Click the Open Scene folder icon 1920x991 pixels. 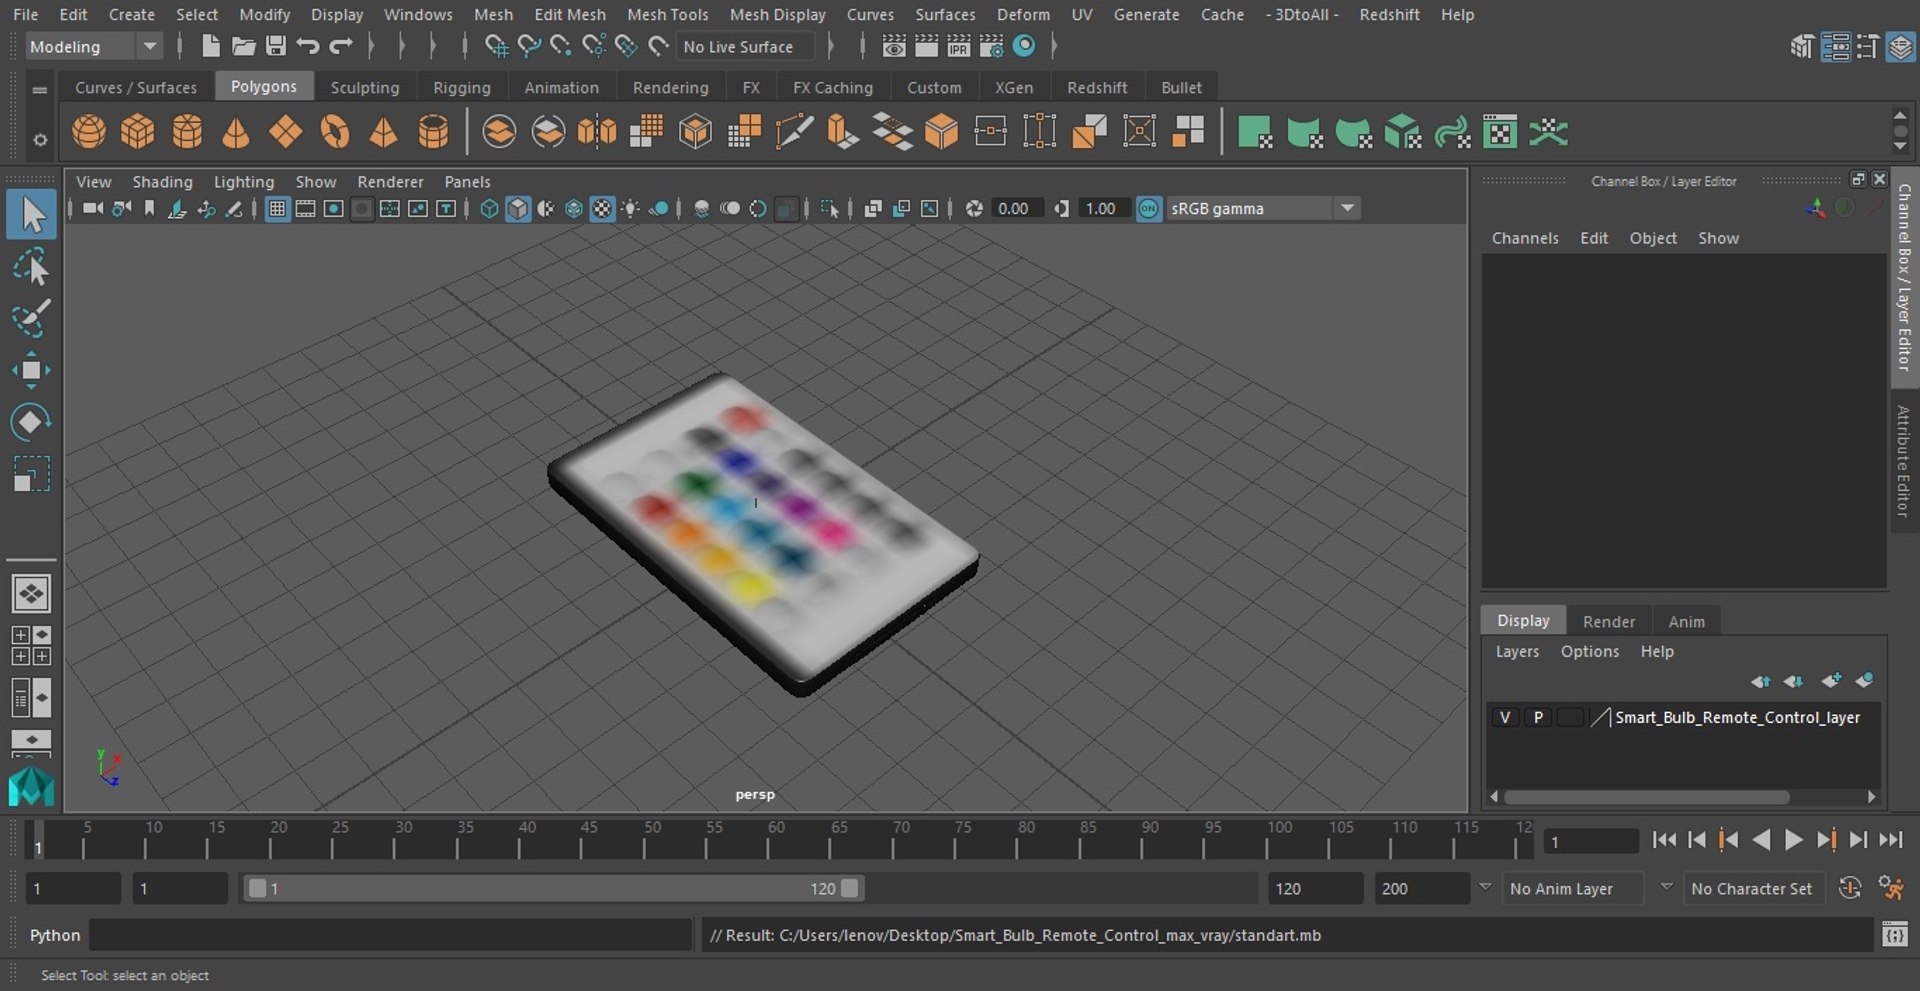pos(243,46)
